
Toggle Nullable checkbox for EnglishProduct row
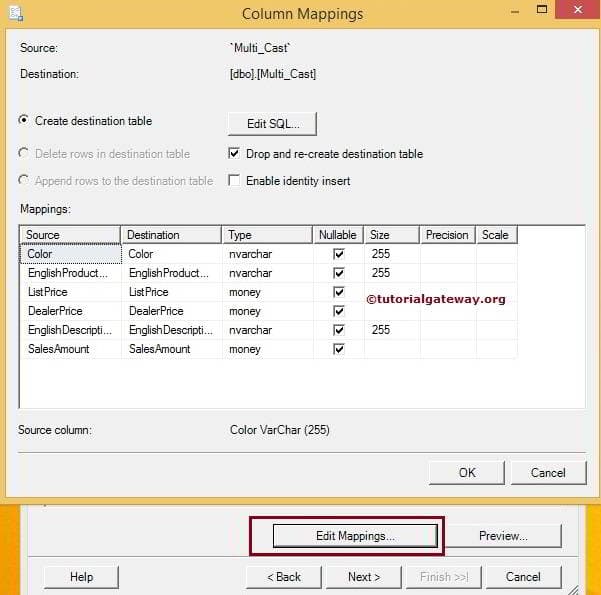pyautogui.click(x=339, y=273)
